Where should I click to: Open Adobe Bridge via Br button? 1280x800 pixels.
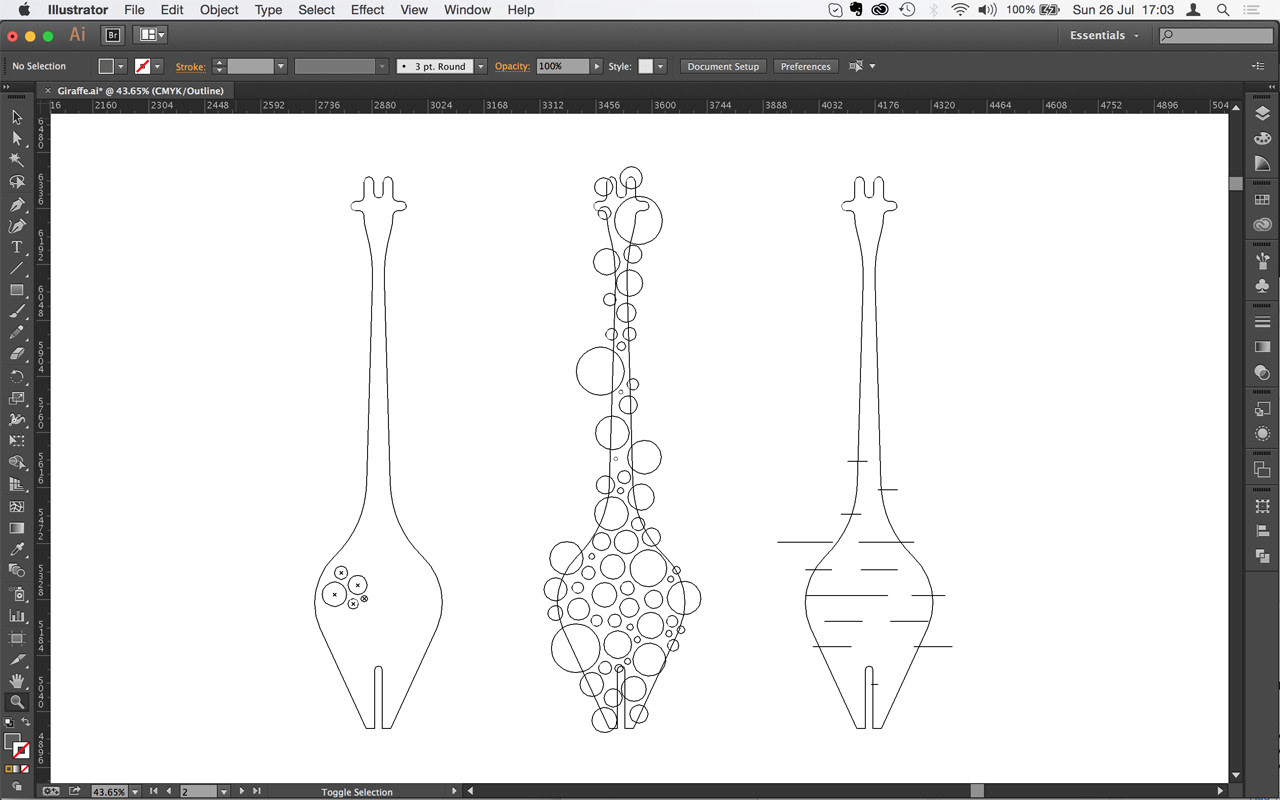[x=113, y=35]
